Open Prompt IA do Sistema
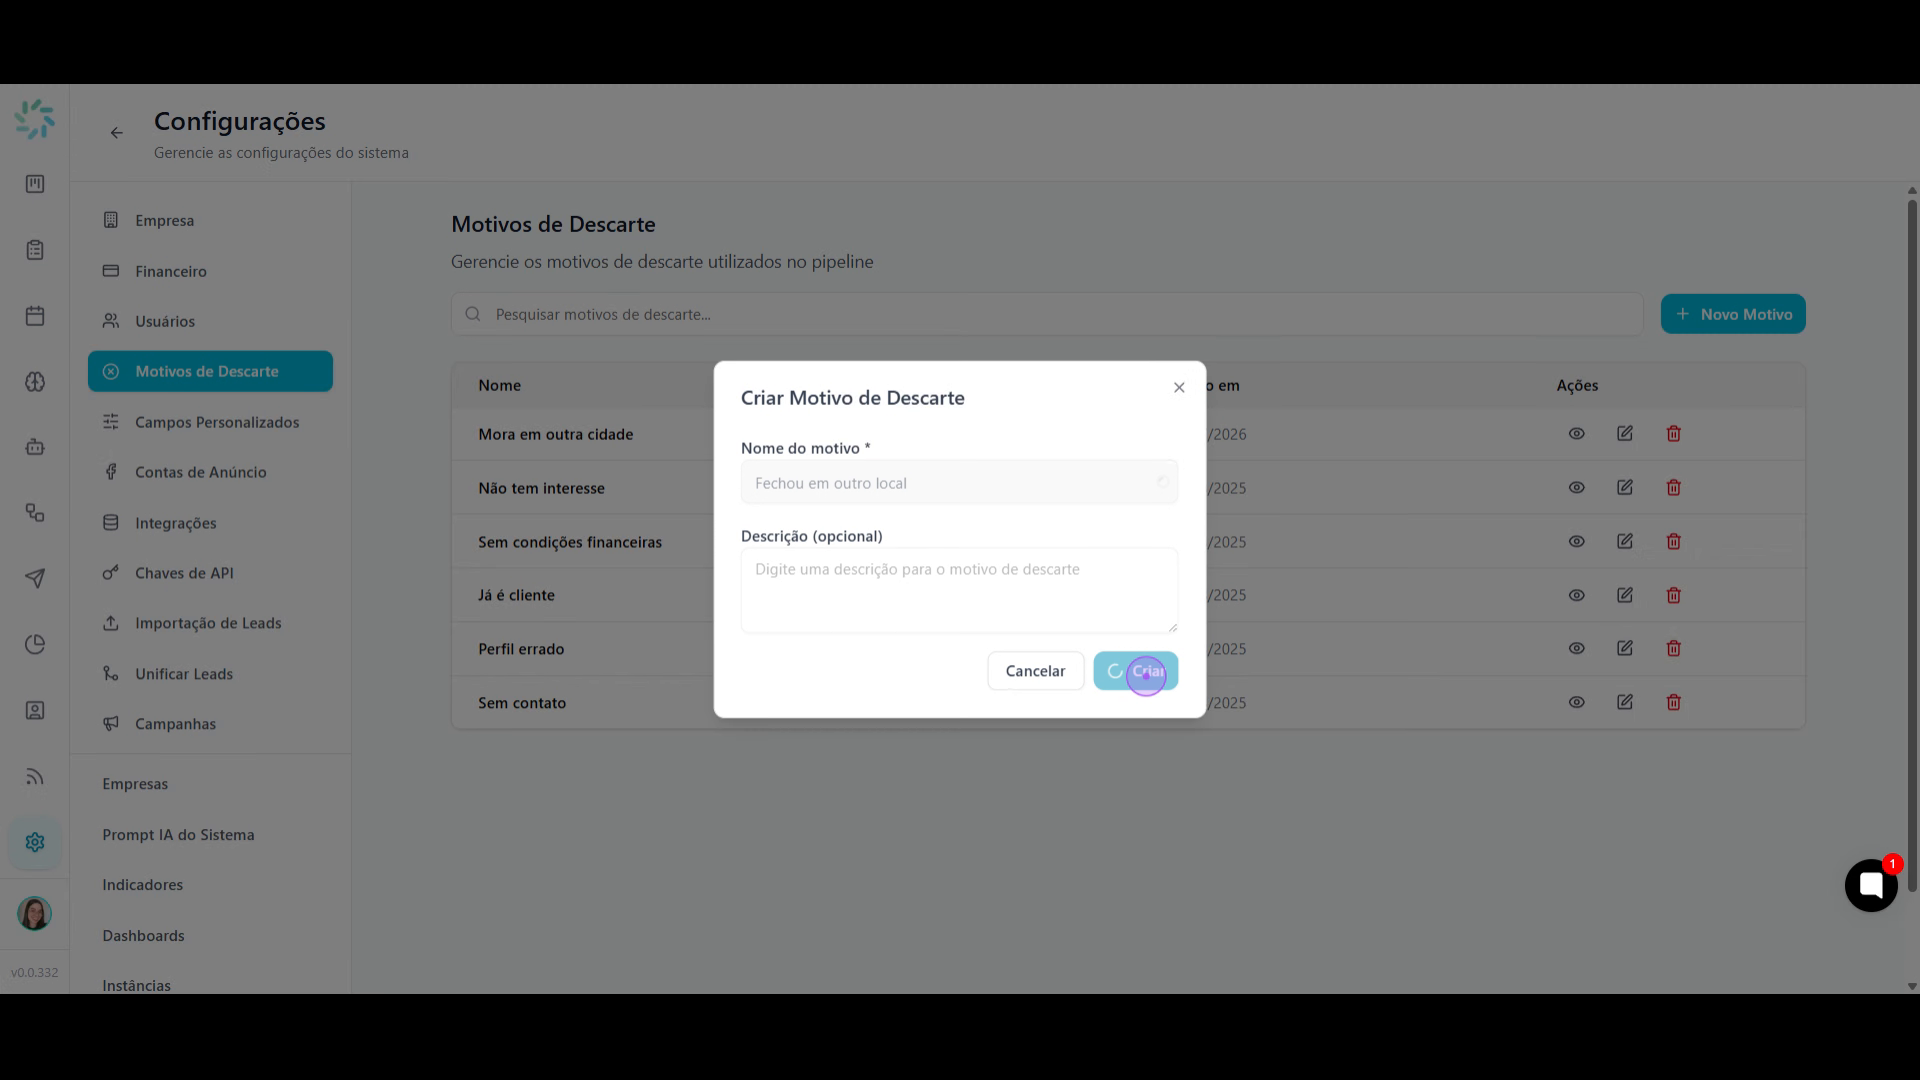Screen dimensions: 1920x1080 (178, 835)
